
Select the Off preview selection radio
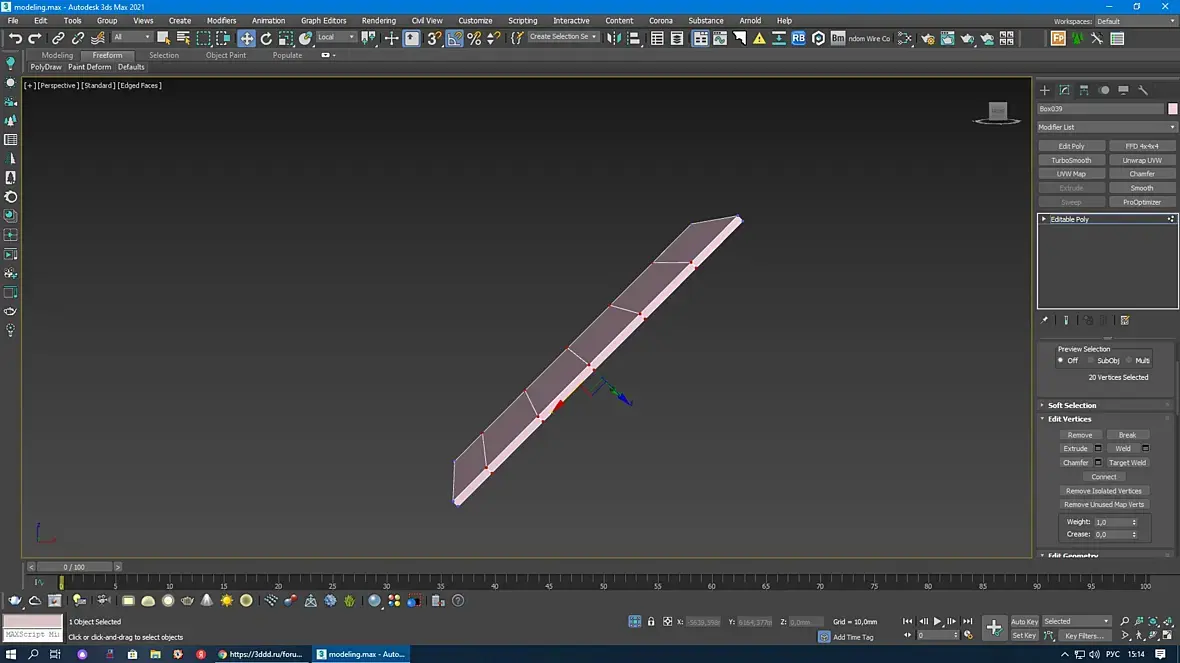(x=1061, y=360)
